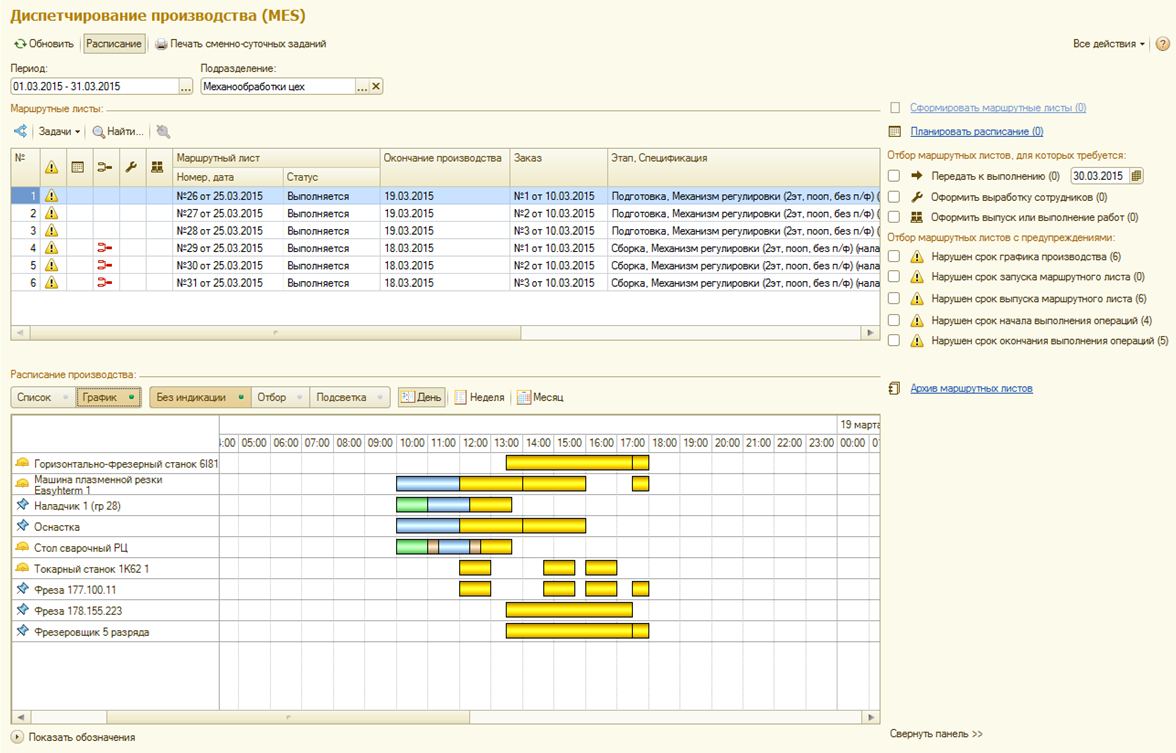1176x753 pixels.
Task: Expand the Все действия menu
Action: [1109, 44]
